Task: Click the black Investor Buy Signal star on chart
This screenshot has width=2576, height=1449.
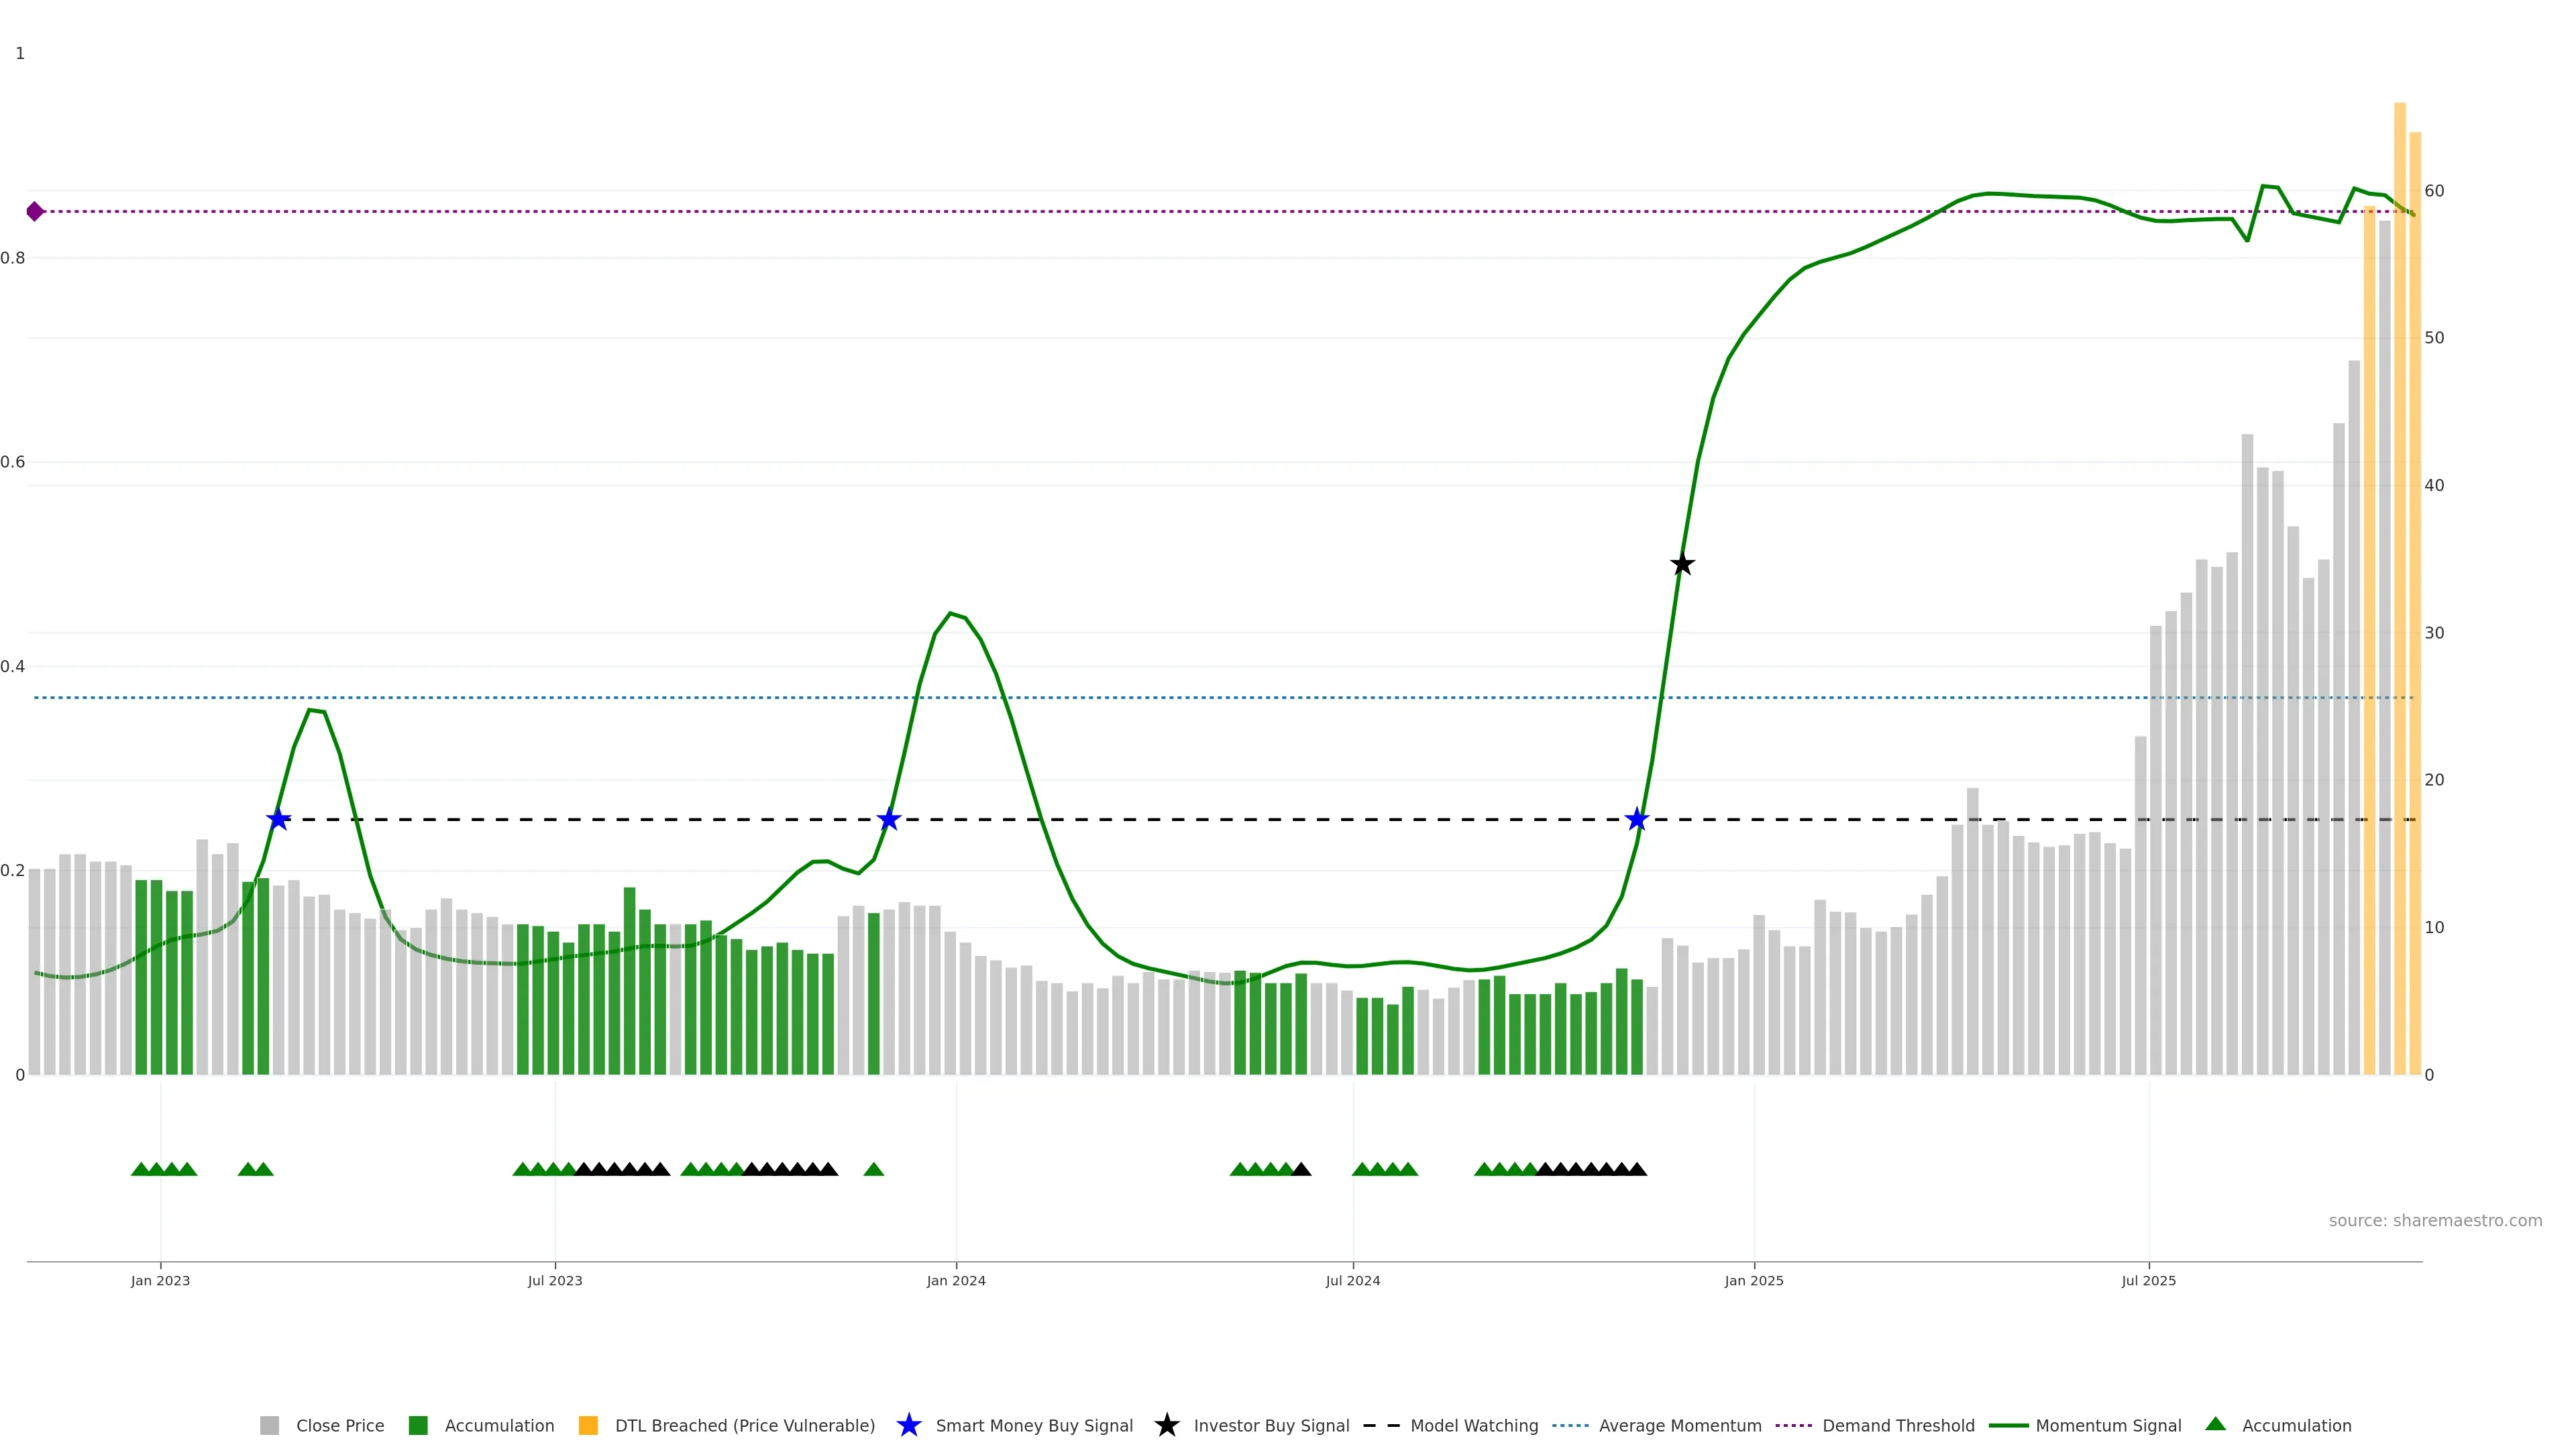Action: (1682, 564)
